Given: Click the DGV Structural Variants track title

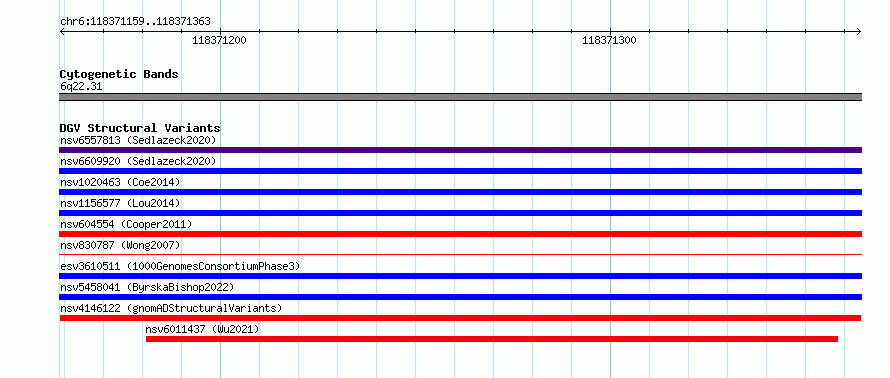Looking at the screenshot, I should pos(140,128).
